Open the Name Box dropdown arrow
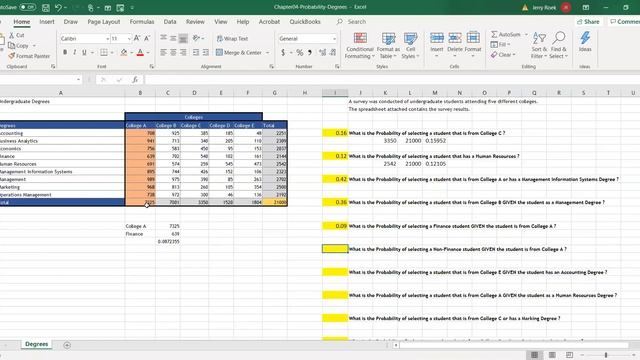640x360 pixels. (x=78, y=80)
